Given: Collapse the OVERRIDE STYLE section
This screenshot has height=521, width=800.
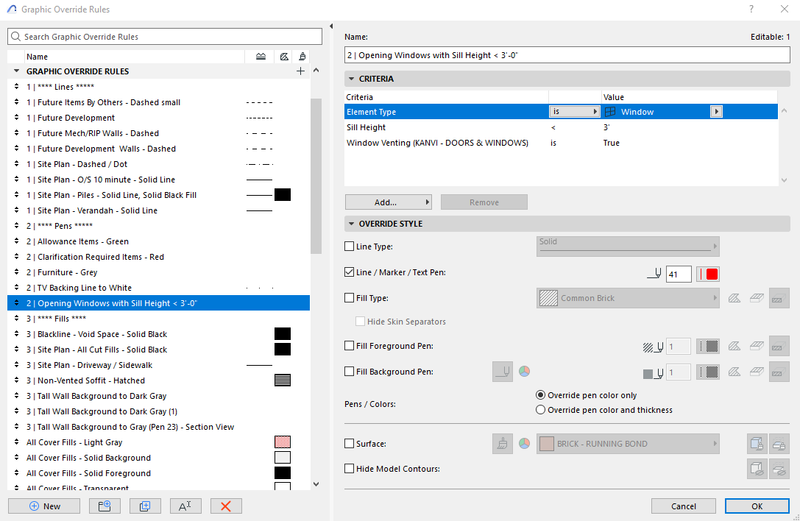Looking at the screenshot, I should [x=351, y=224].
